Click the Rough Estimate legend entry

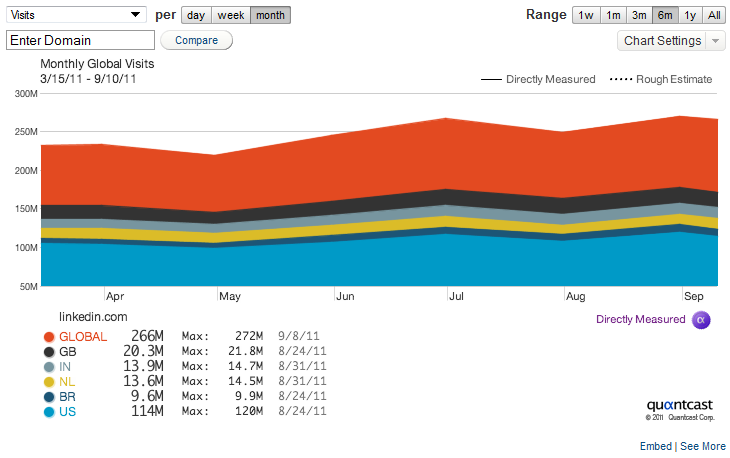coord(661,79)
